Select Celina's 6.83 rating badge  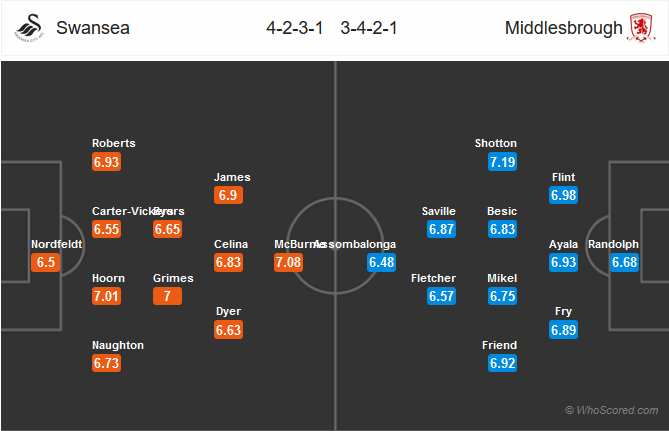coord(228,262)
